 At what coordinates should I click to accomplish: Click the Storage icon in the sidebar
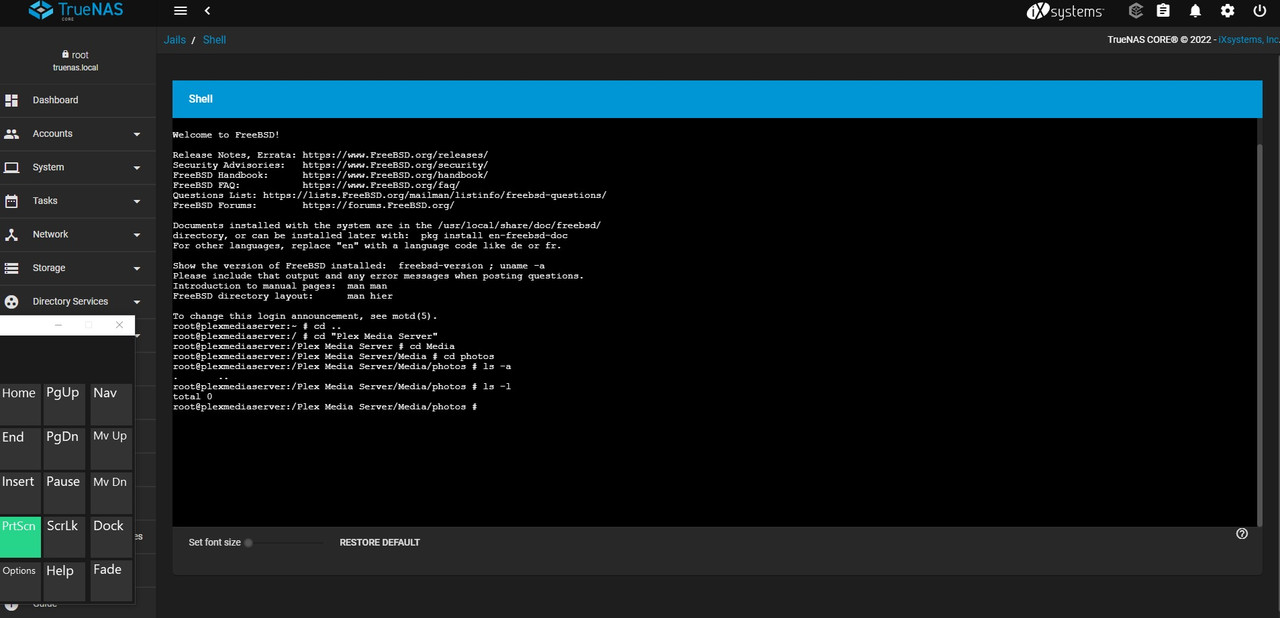pos(12,268)
